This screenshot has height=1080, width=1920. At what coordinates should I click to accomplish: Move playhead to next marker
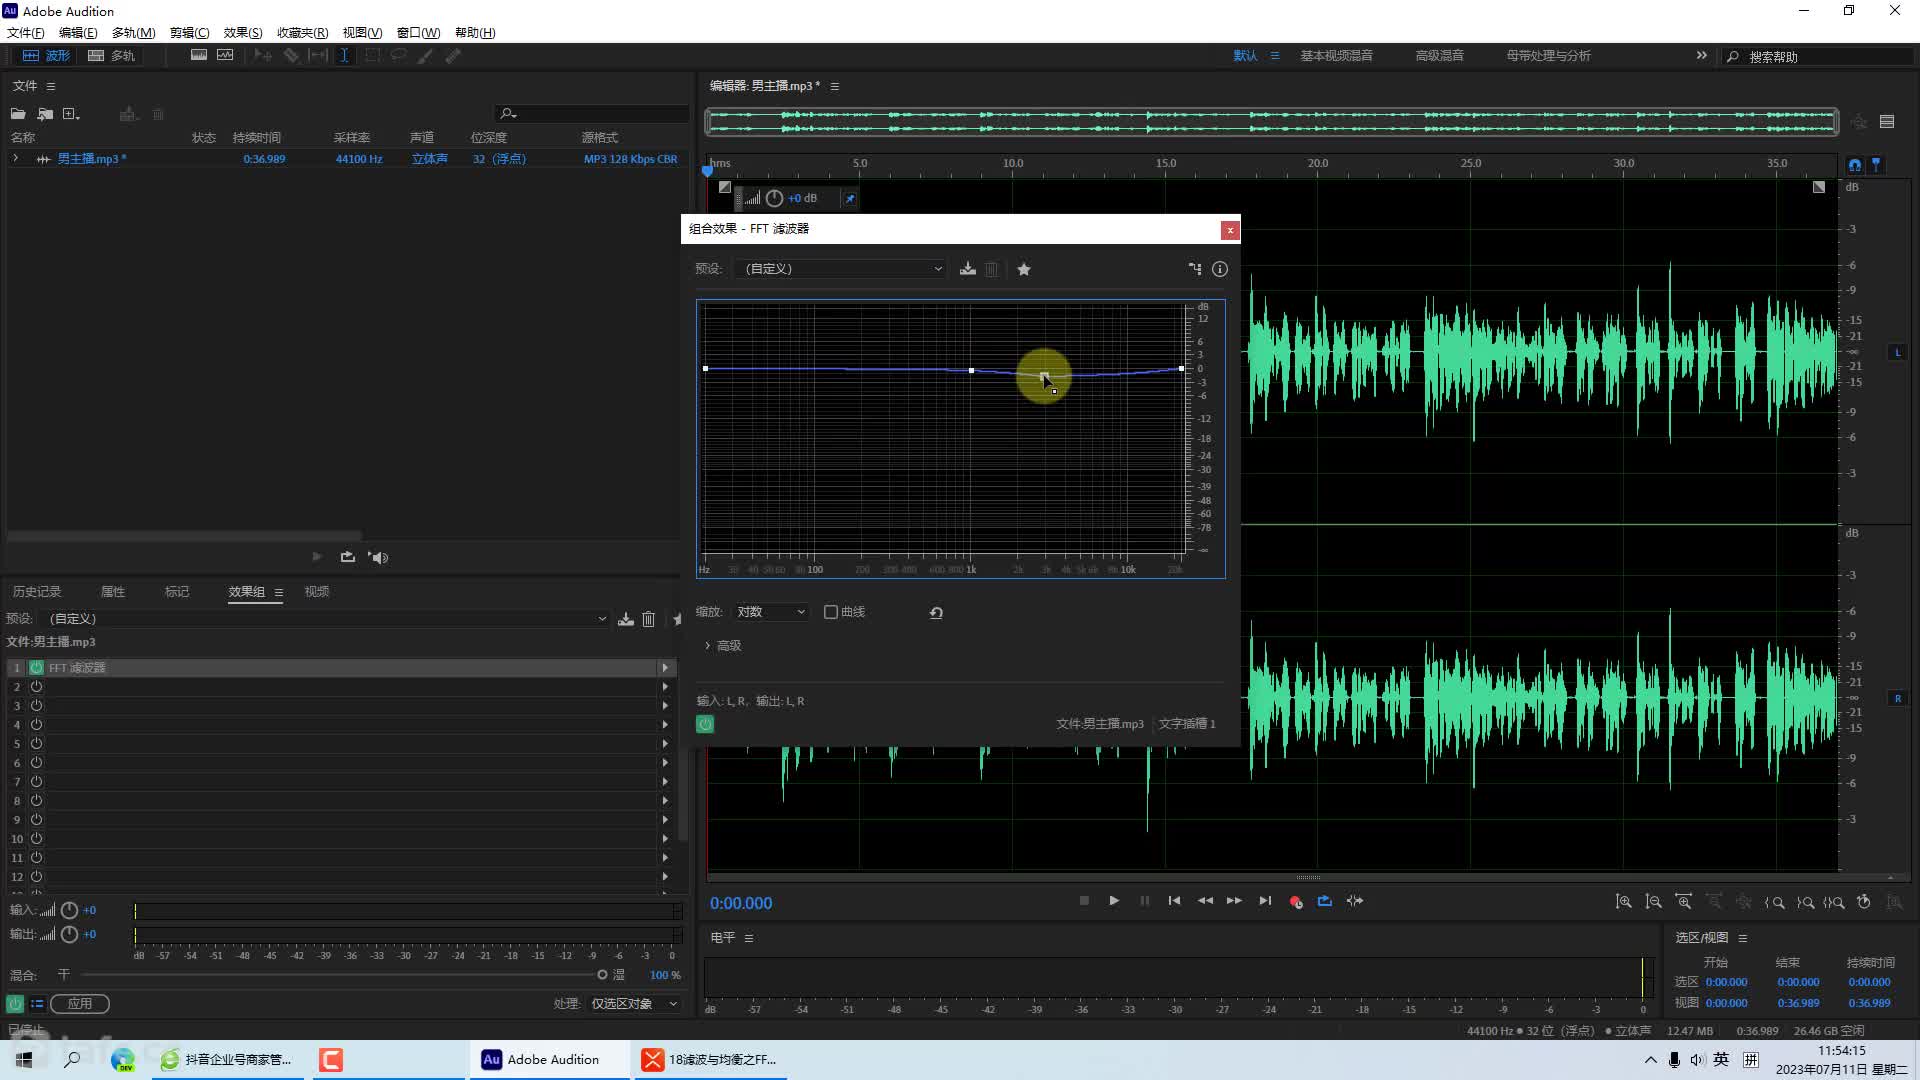pos(1265,901)
